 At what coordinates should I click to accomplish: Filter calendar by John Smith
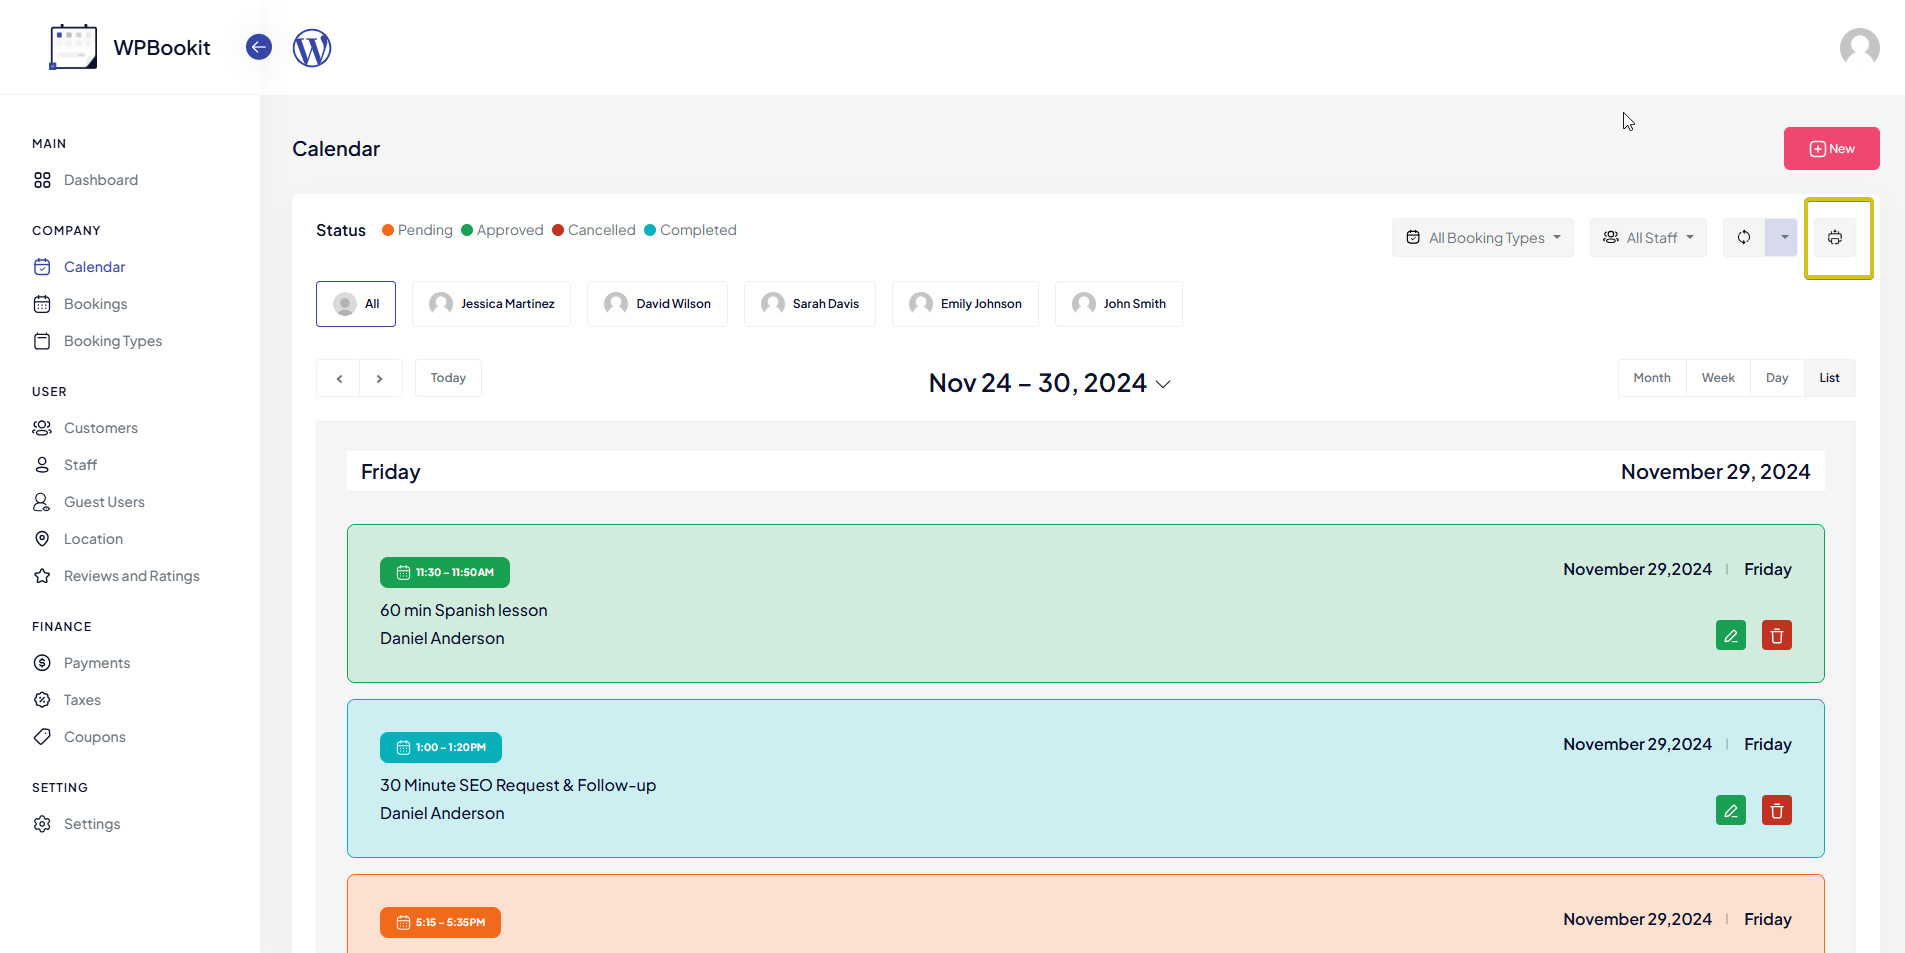[x=1118, y=304]
